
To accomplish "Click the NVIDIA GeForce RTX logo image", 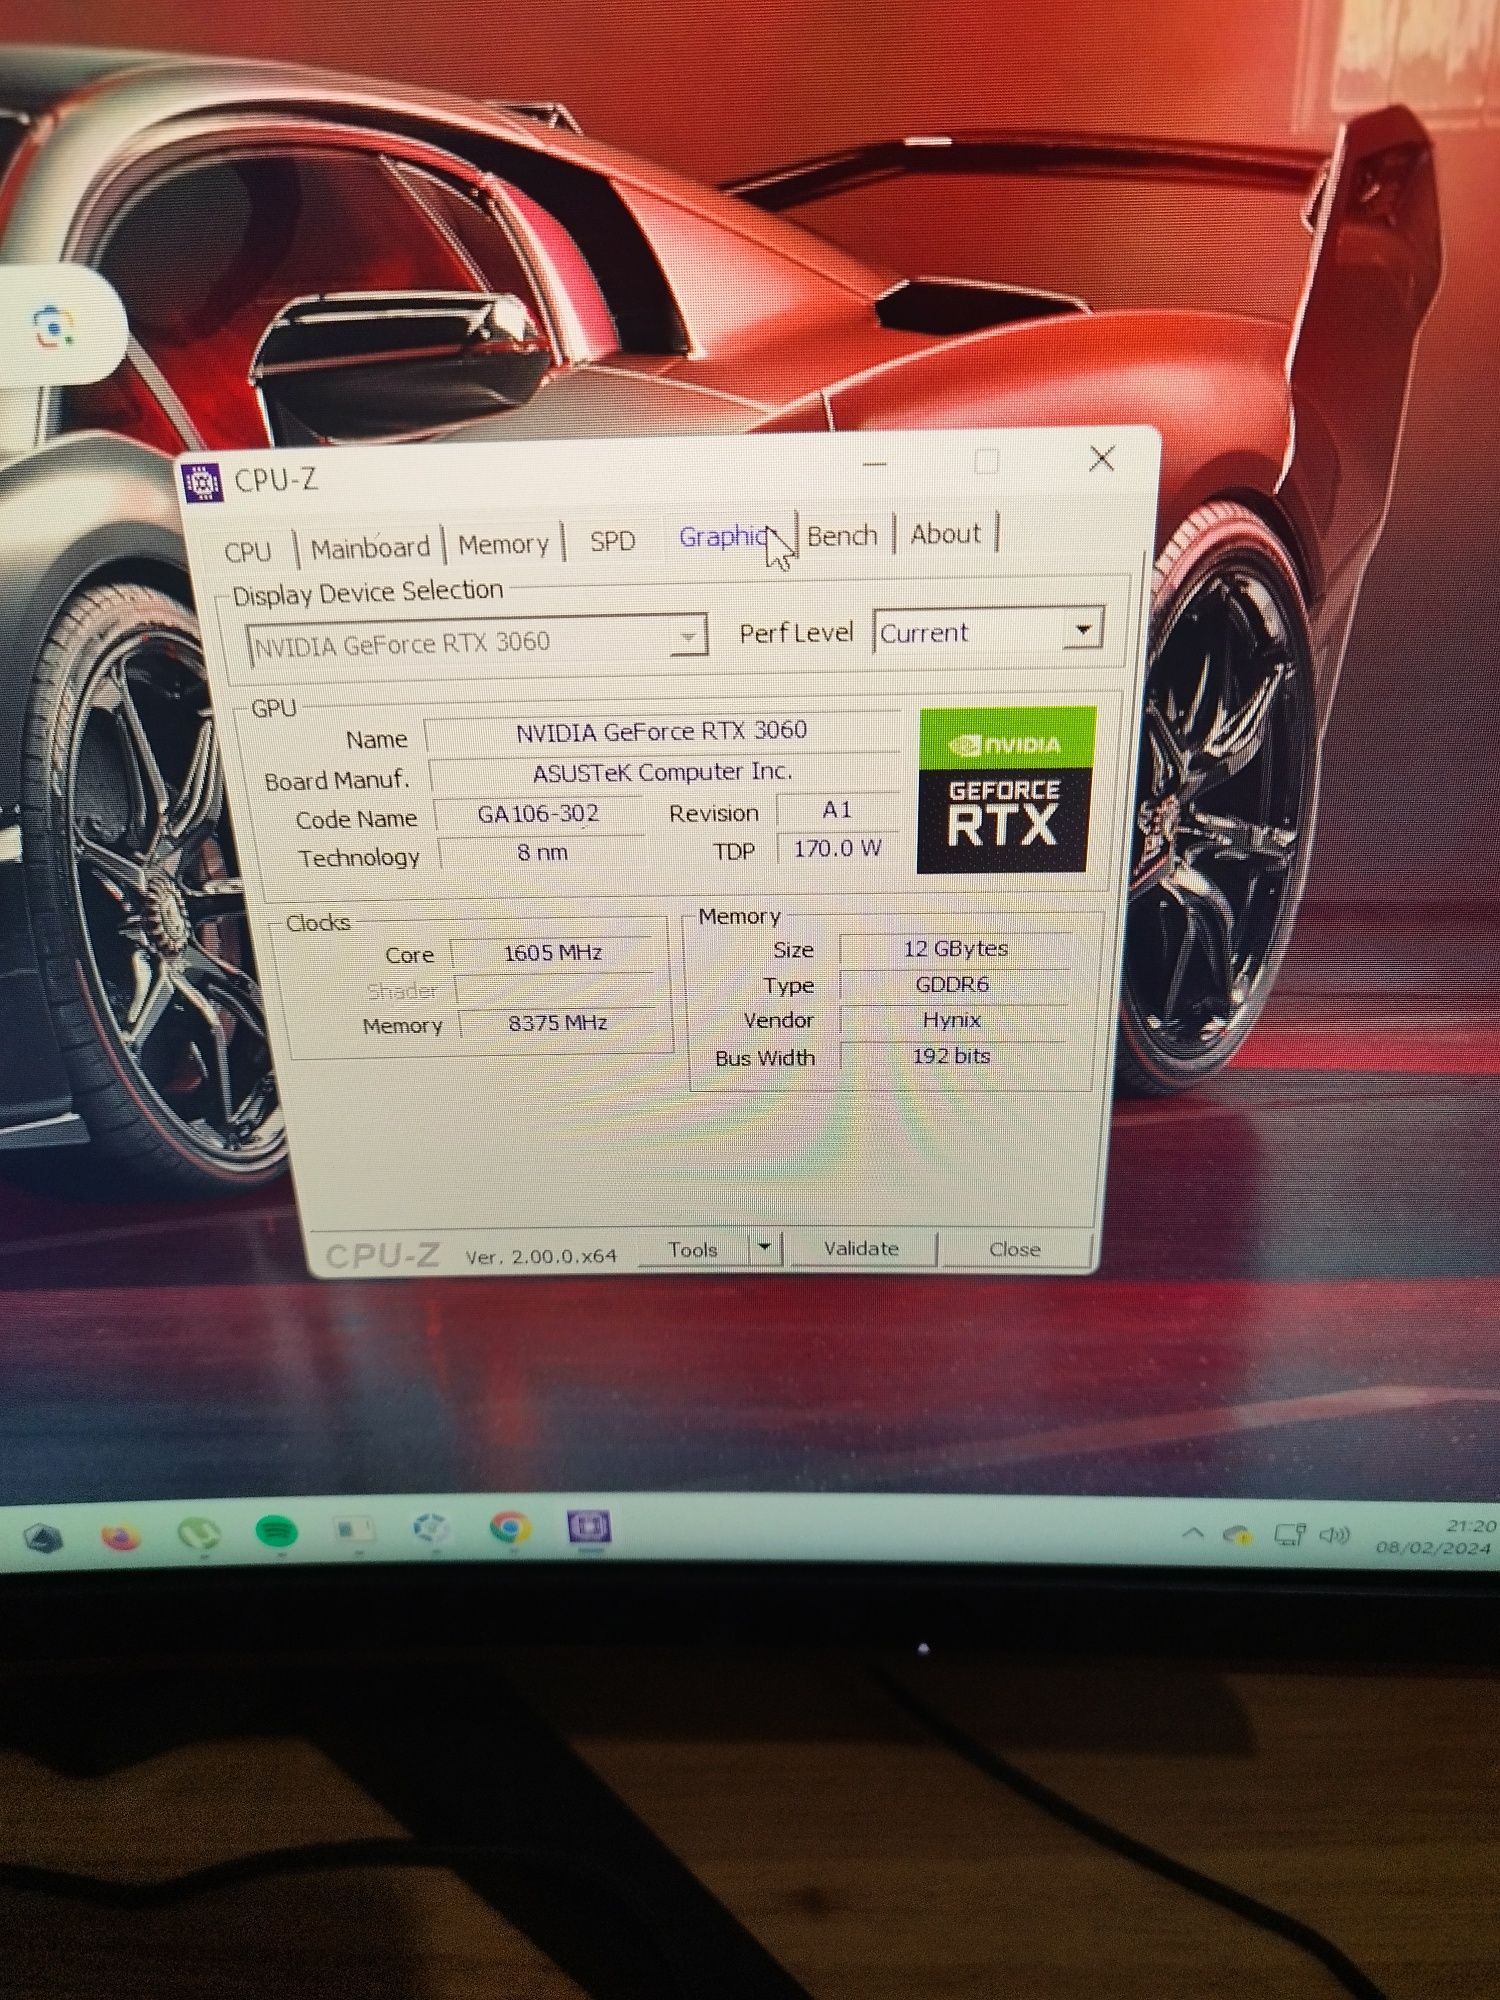I will [1005, 790].
